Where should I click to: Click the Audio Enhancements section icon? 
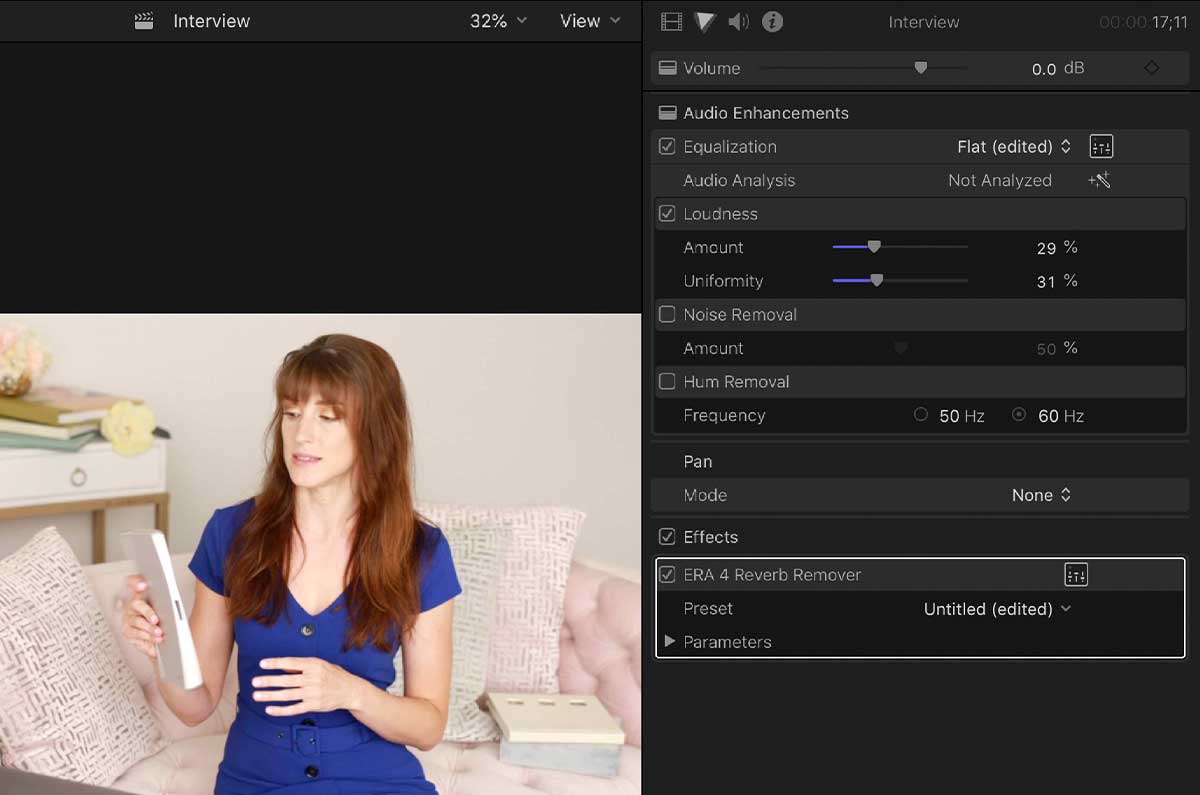click(x=667, y=113)
